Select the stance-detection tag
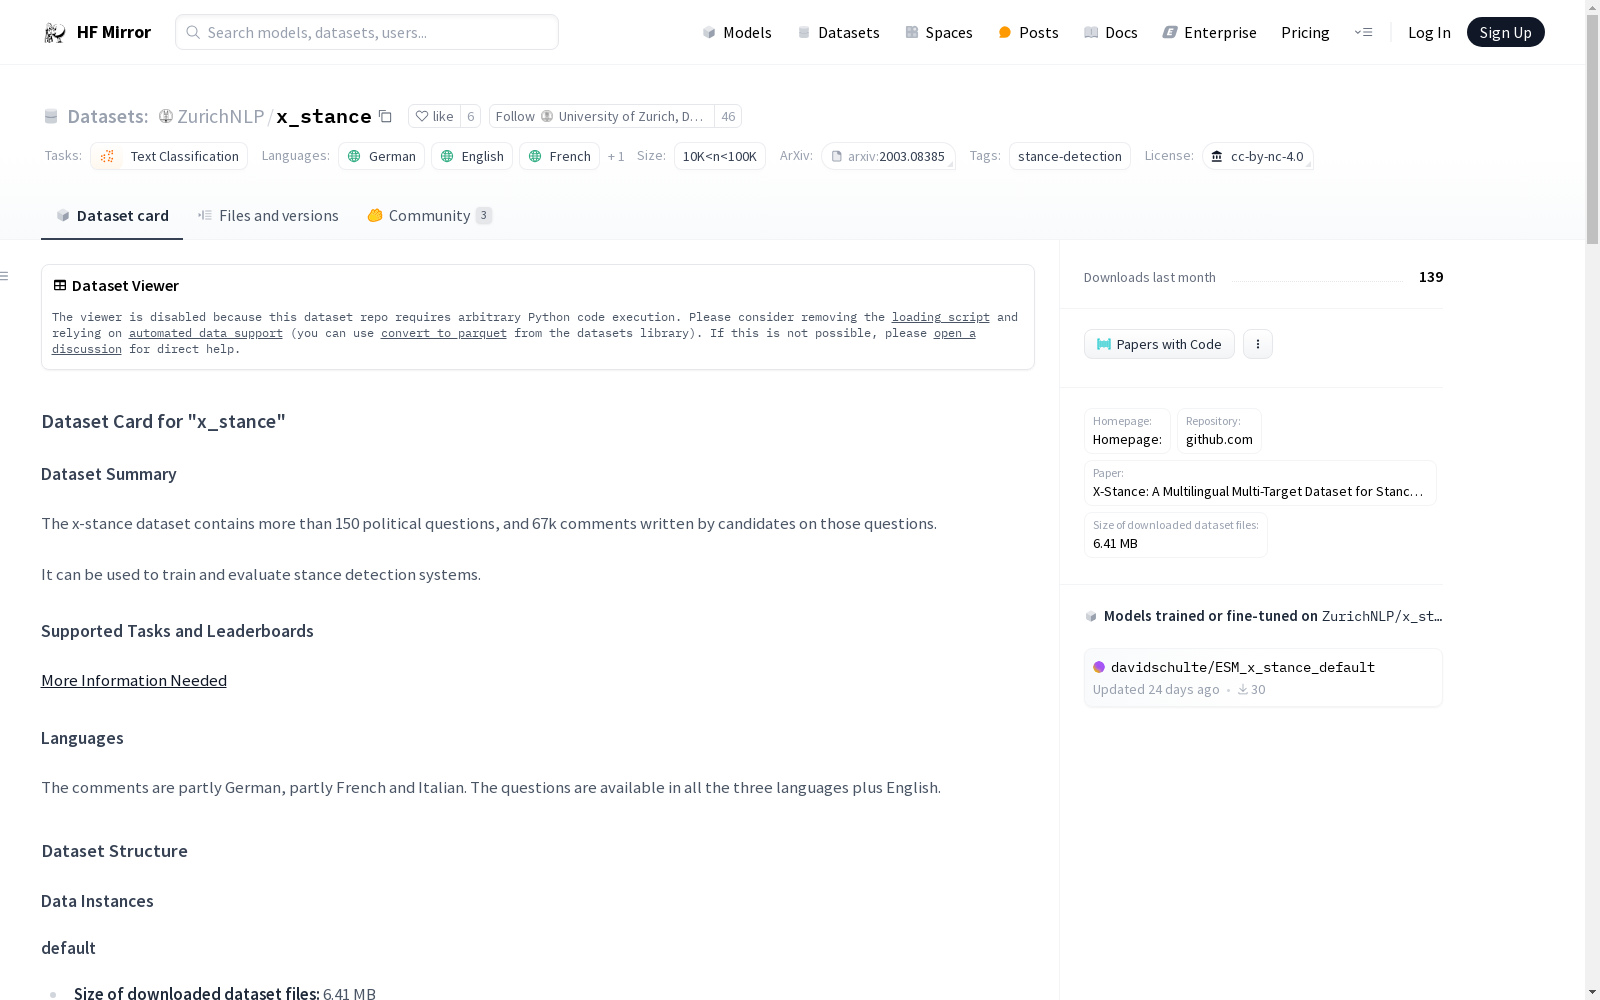Image resolution: width=1600 pixels, height=1000 pixels. [1069, 156]
